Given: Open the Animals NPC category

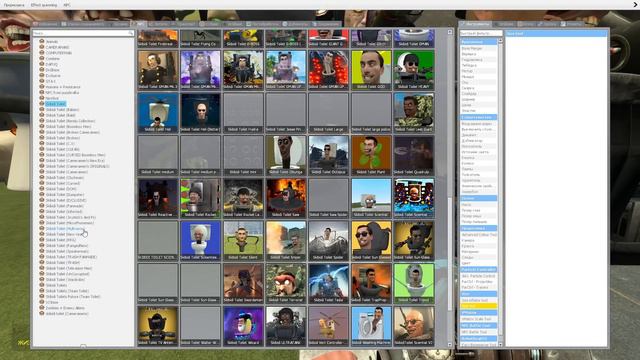Looking at the screenshot, I should click(51, 42).
